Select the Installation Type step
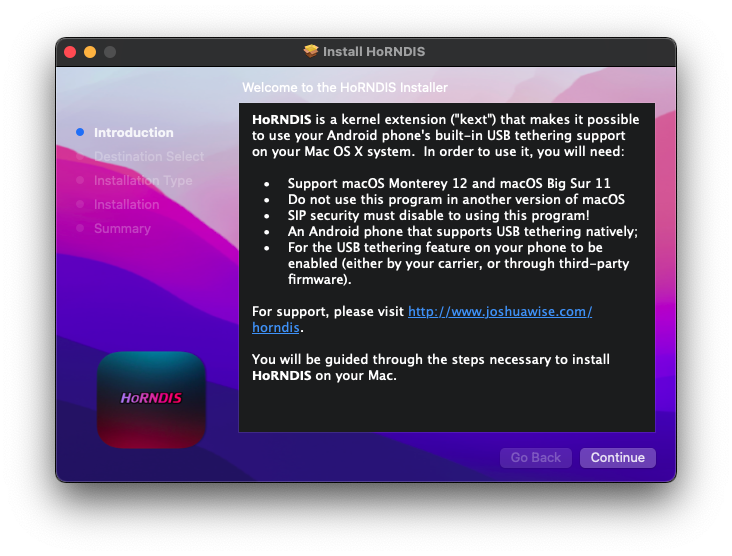The height and width of the screenshot is (556, 732). (143, 181)
